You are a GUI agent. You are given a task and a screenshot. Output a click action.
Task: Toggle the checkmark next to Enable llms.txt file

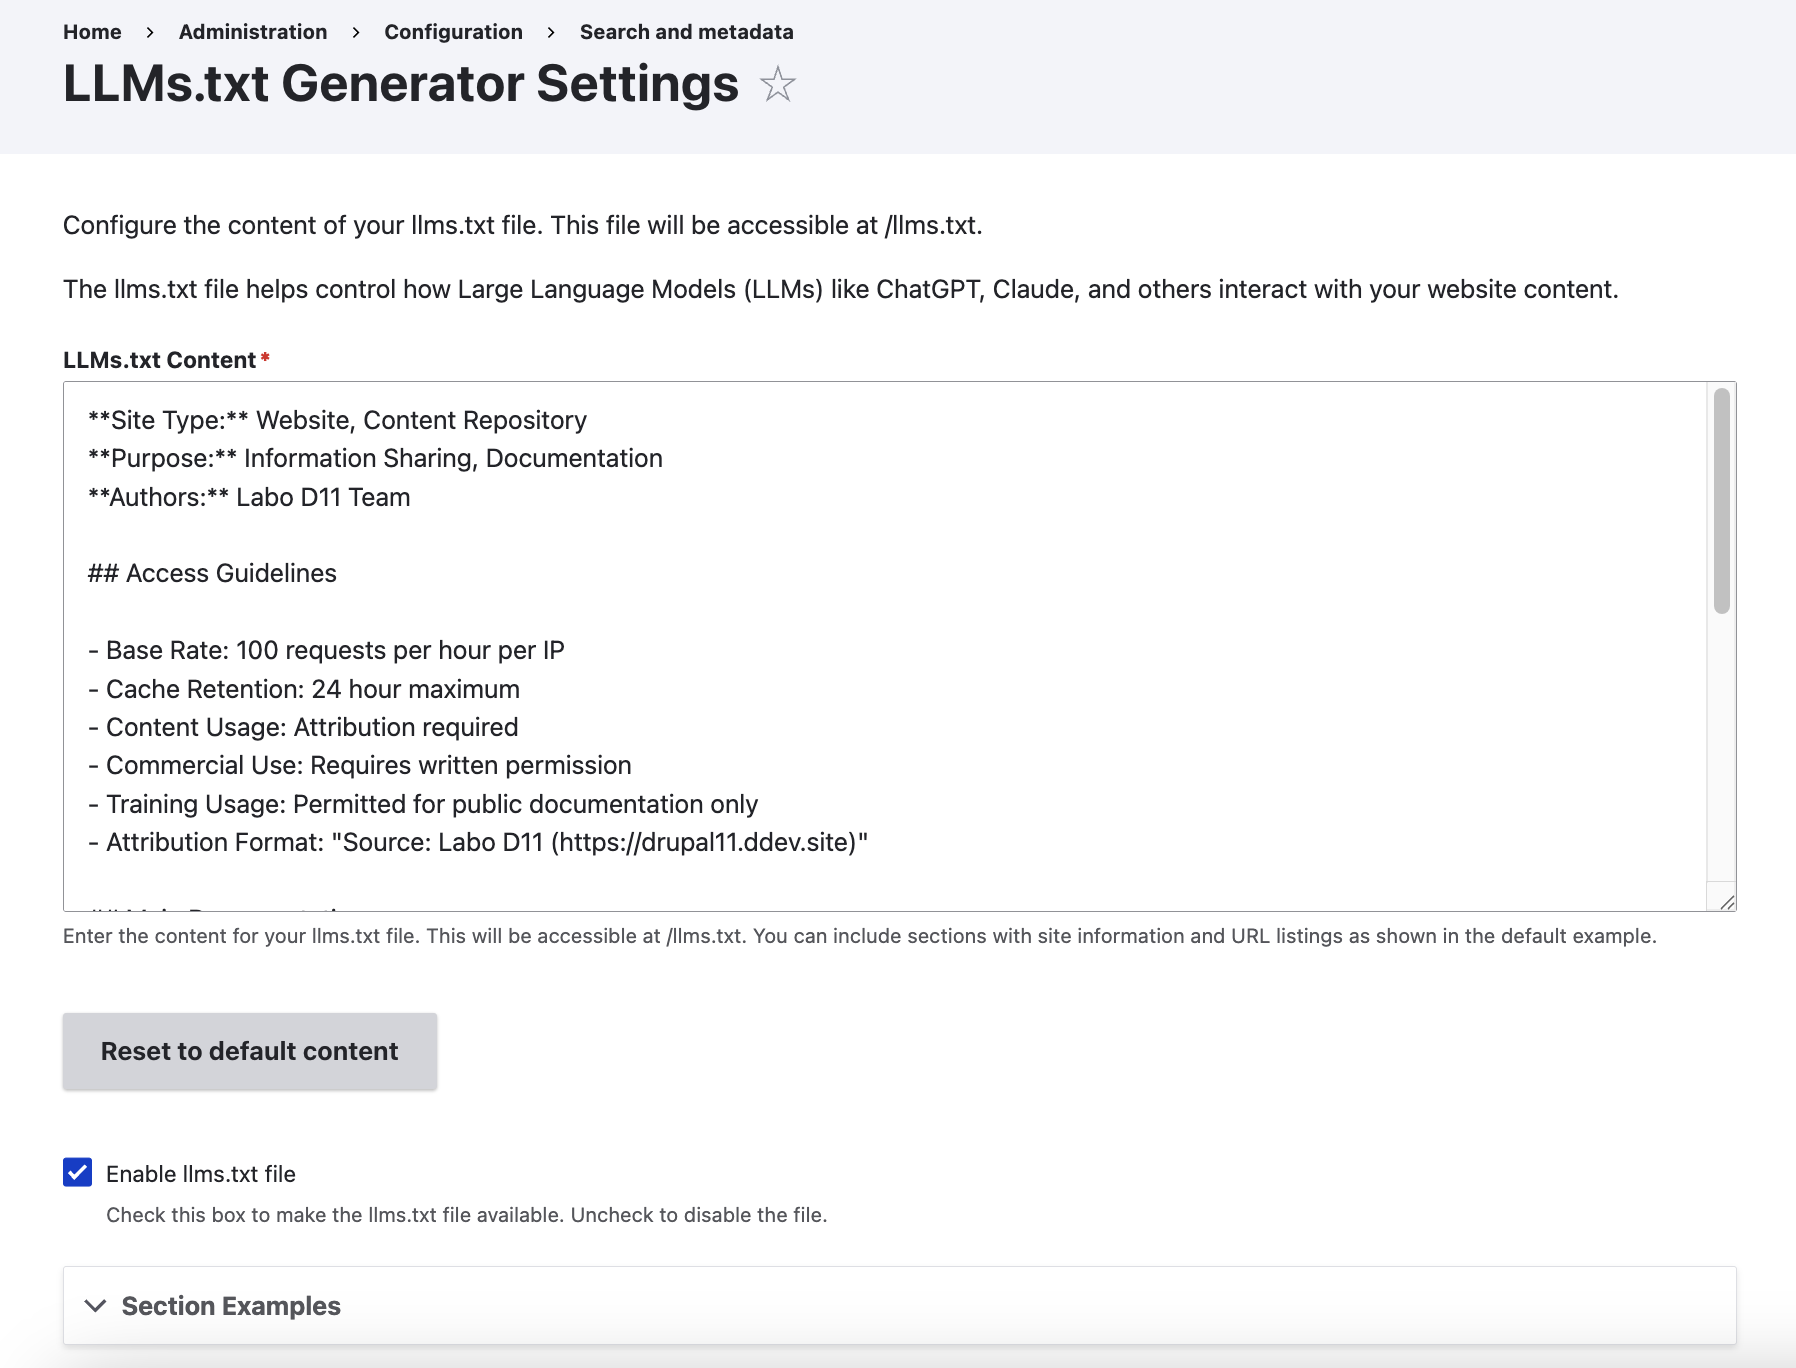click(77, 1173)
